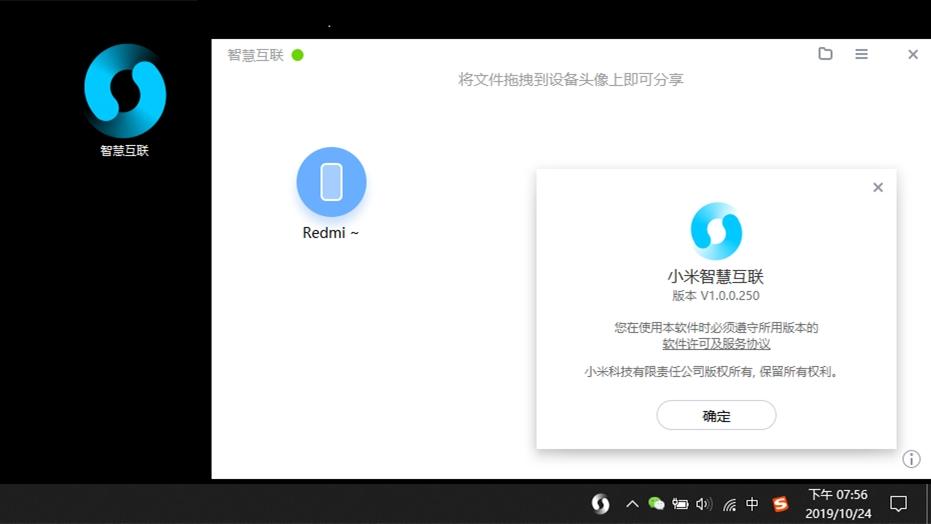Screen dimensions: 931x524
Task: Open the Wi-Fi network tray icon
Action: (x=729, y=504)
